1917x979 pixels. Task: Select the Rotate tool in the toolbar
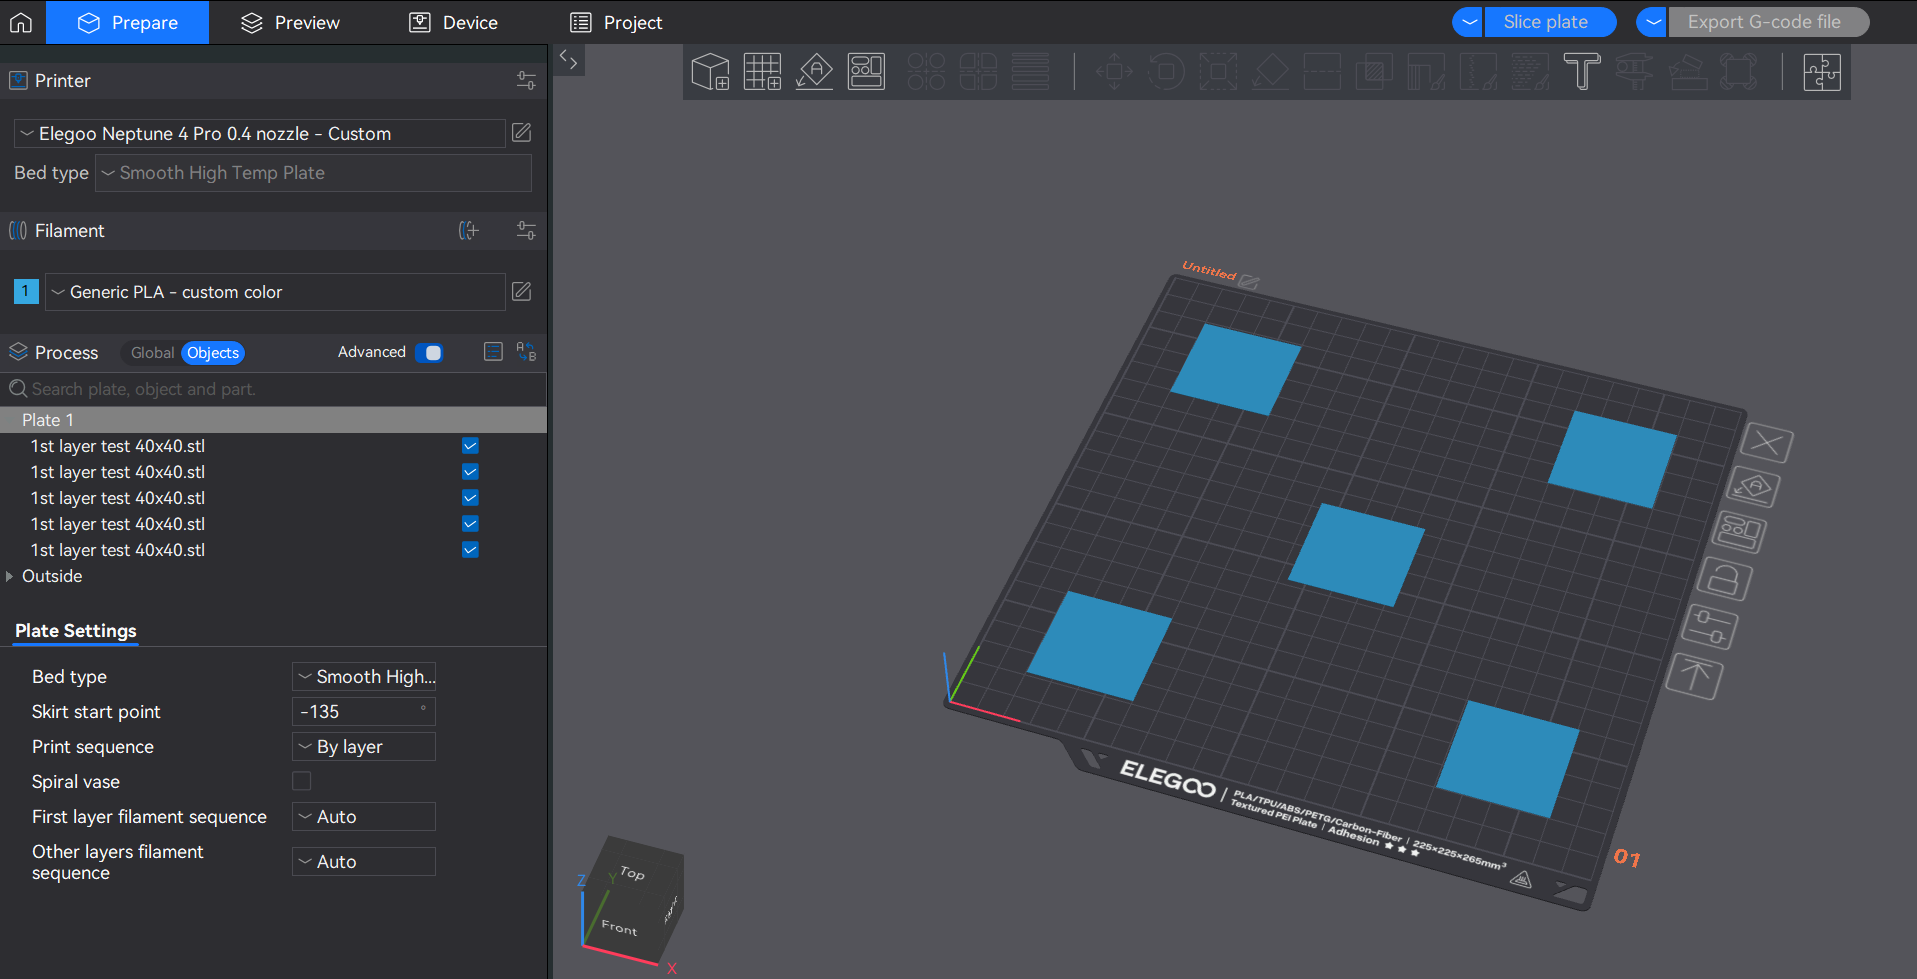pos(1166,72)
